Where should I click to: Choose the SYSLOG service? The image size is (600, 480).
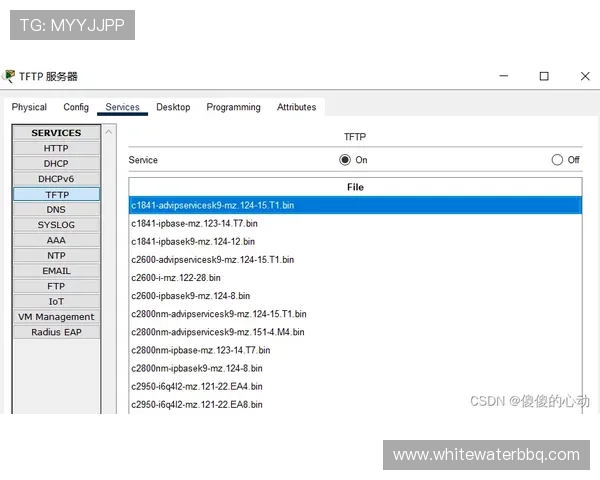(56, 225)
